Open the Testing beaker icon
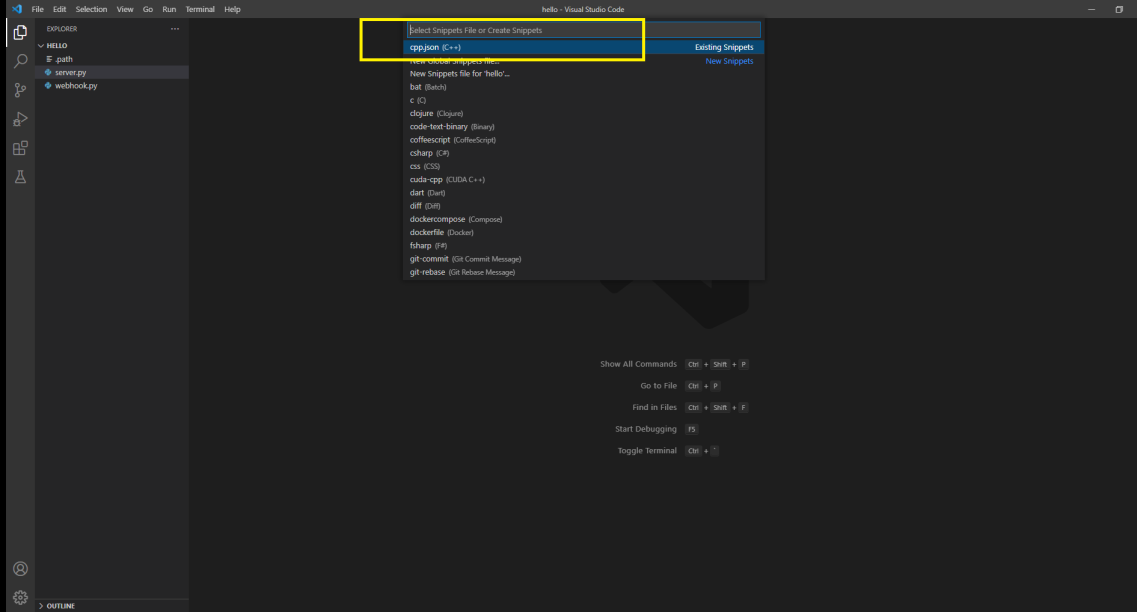1137x612 pixels. tap(19, 177)
